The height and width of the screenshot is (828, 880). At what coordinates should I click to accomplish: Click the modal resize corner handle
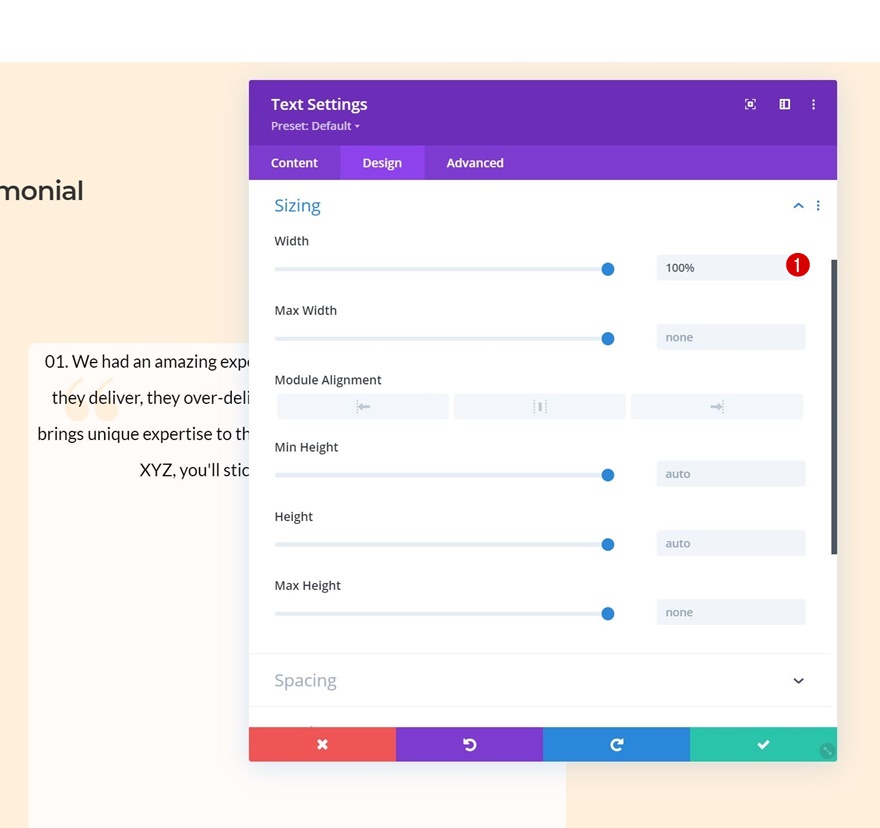(827, 751)
